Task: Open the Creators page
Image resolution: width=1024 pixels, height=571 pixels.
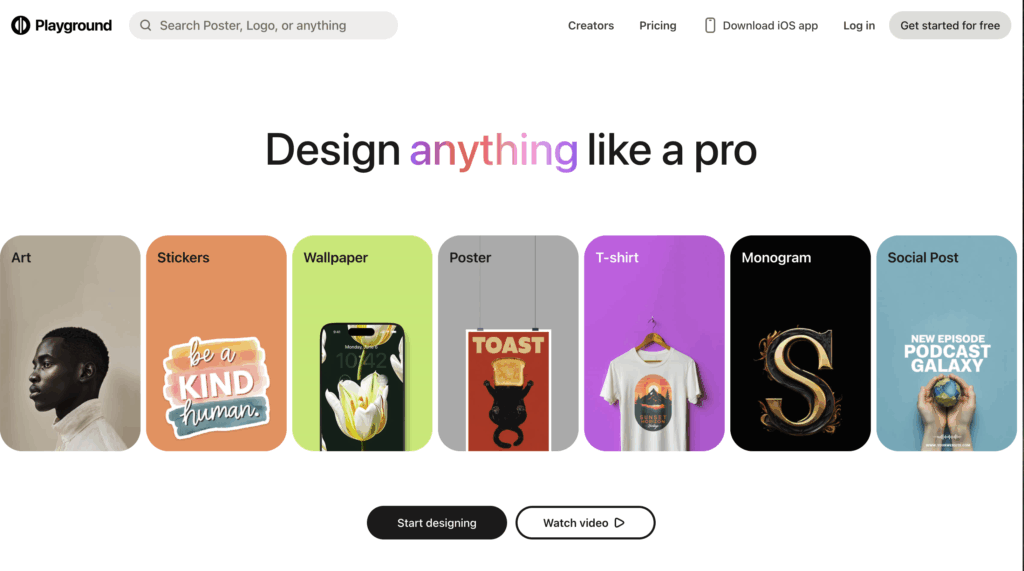Action: 590,25
